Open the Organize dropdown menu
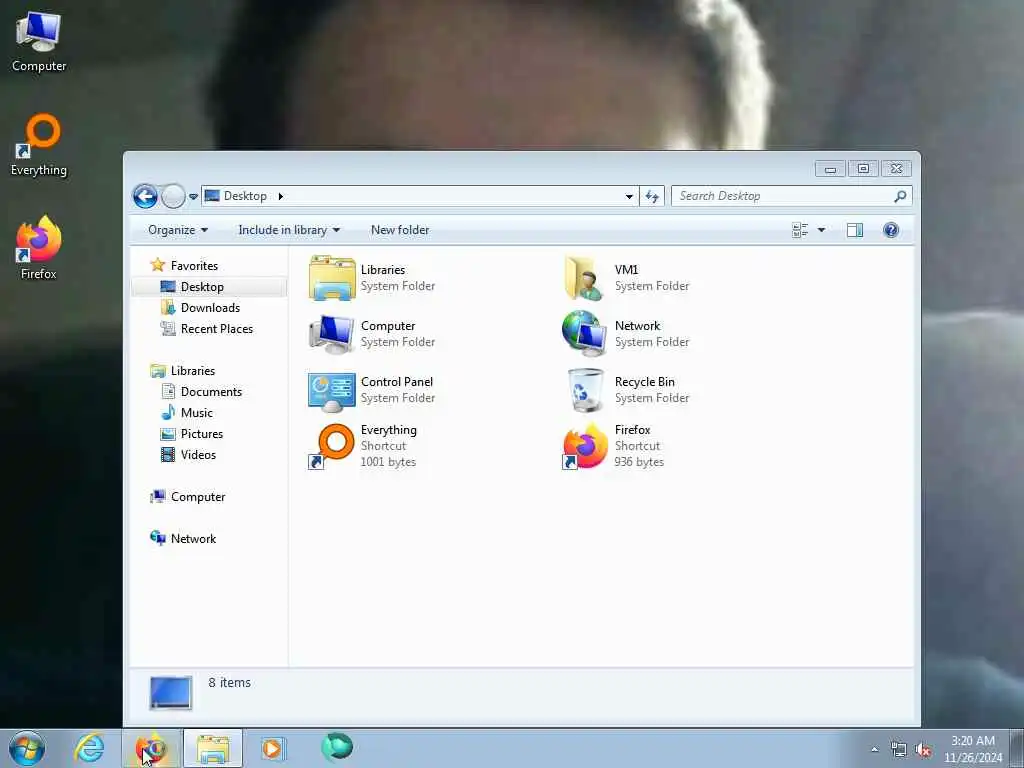The width and height of the screenshot is (1024, 768). point(178,230)
